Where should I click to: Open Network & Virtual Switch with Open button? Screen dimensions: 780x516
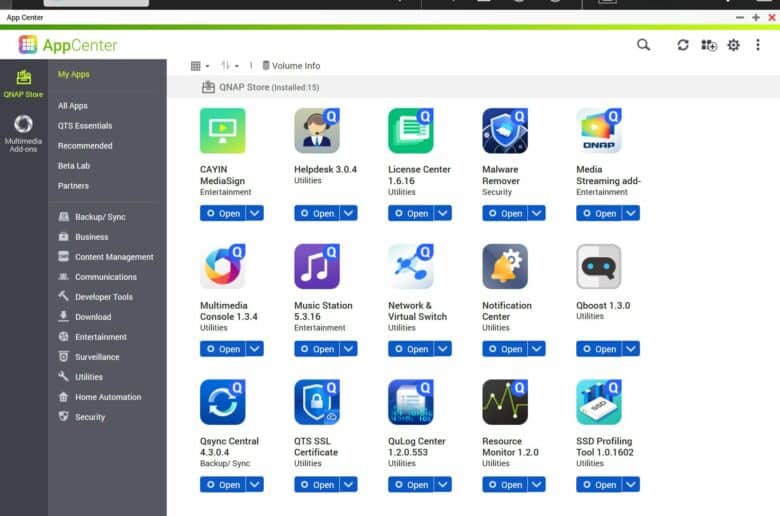click(411, 349)
